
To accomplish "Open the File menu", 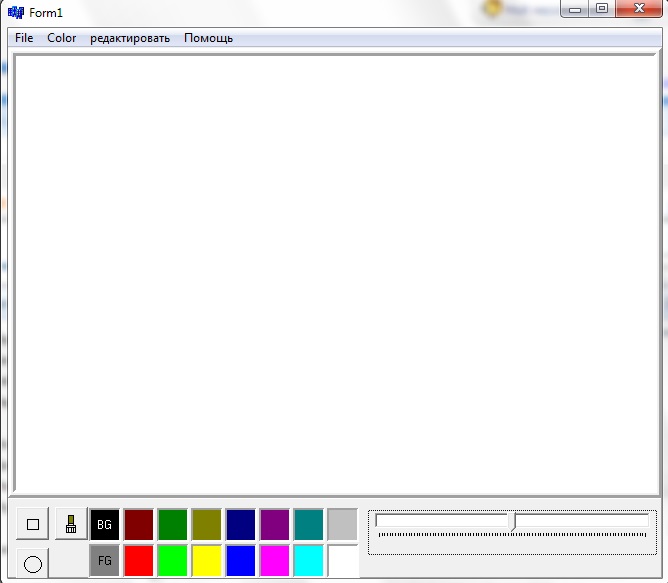I will click(x=24, y=38).
